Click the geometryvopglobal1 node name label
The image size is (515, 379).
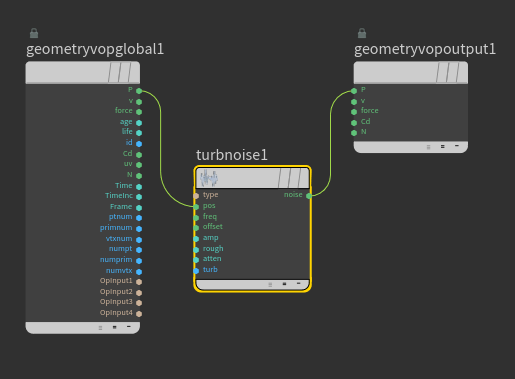pos(95,49)
